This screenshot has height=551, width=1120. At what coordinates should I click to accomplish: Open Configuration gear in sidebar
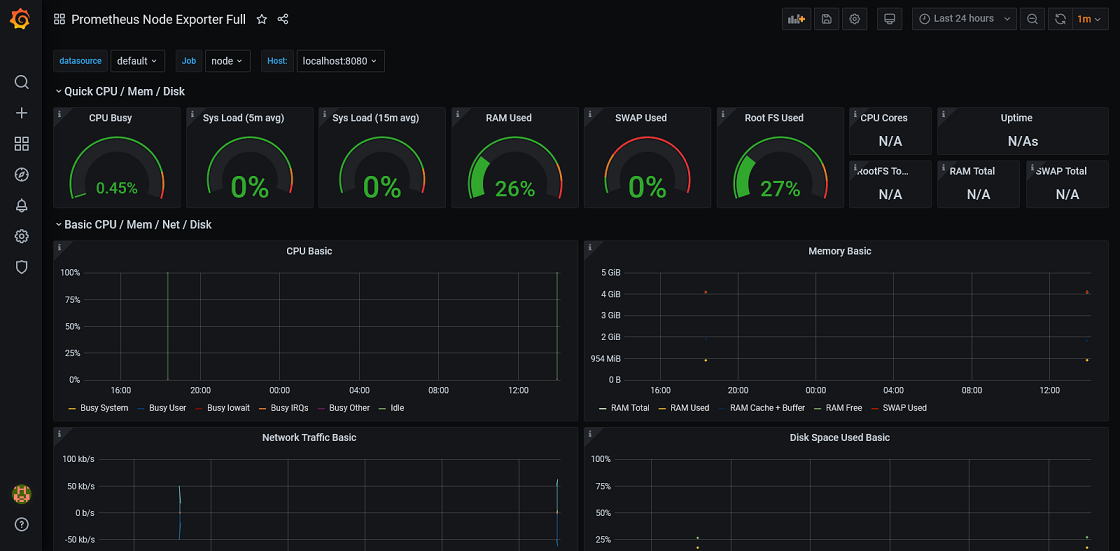click(x=21, y=236)
